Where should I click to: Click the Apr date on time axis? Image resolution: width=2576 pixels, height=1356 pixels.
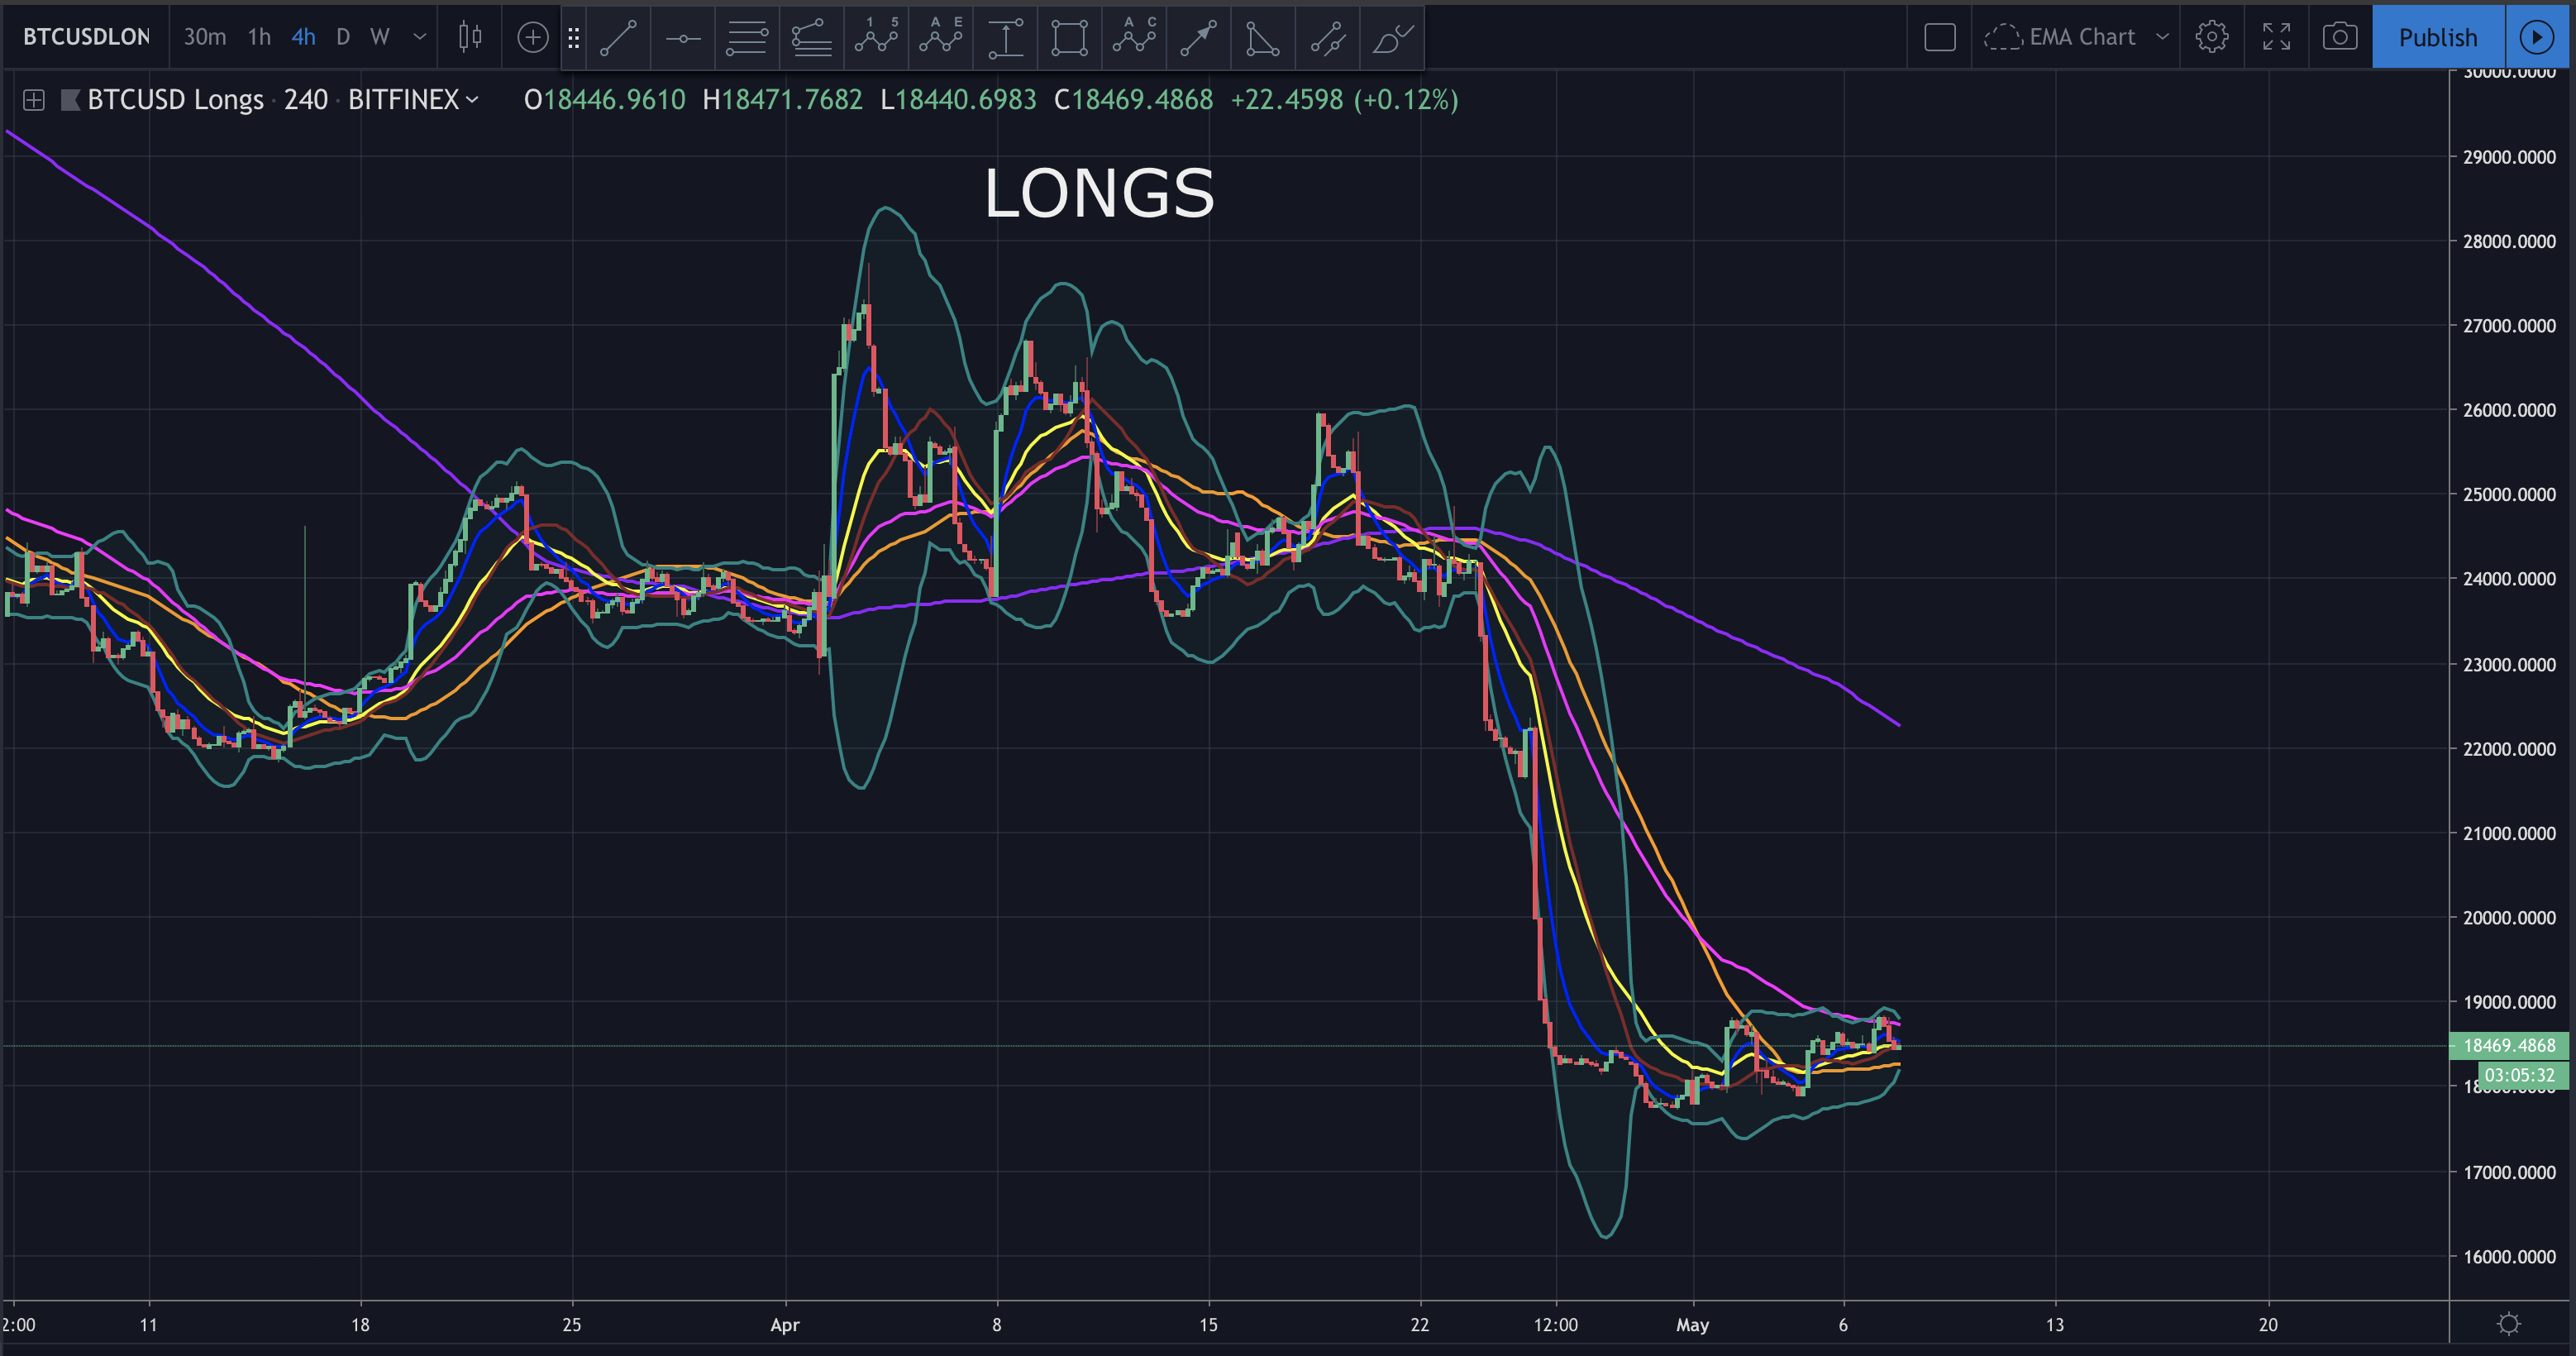(x=785, y=1324)
